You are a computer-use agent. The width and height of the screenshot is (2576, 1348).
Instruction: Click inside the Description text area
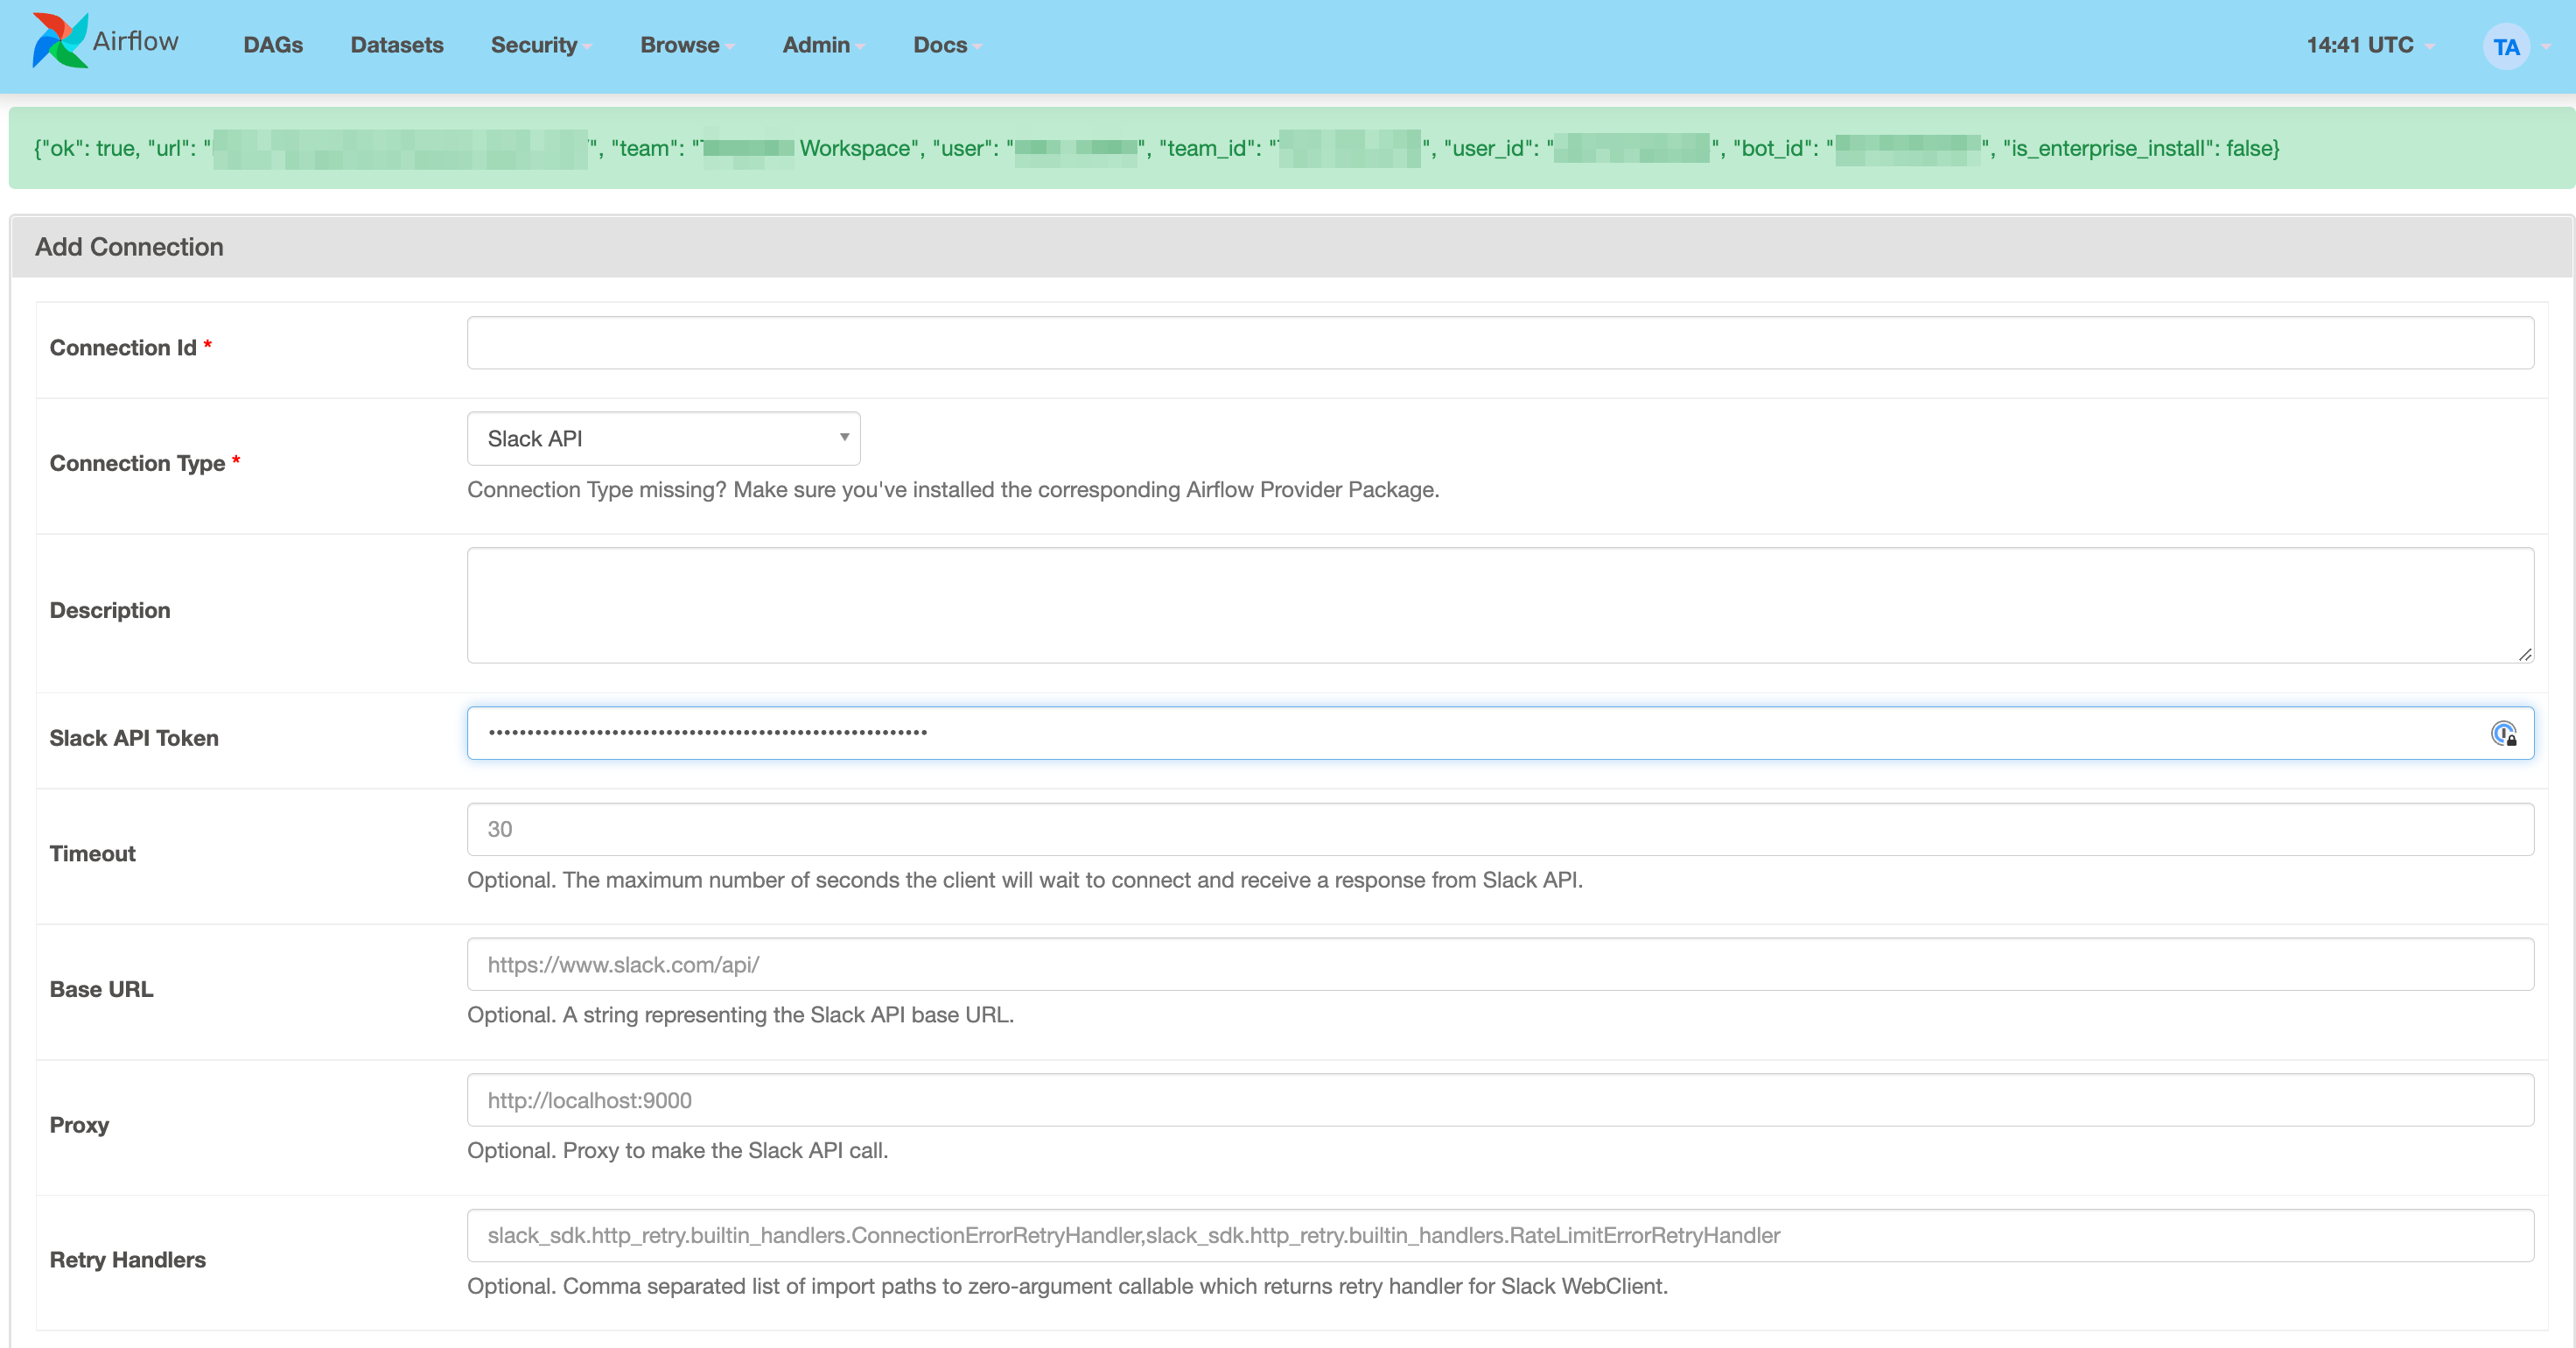point(1499,605)
